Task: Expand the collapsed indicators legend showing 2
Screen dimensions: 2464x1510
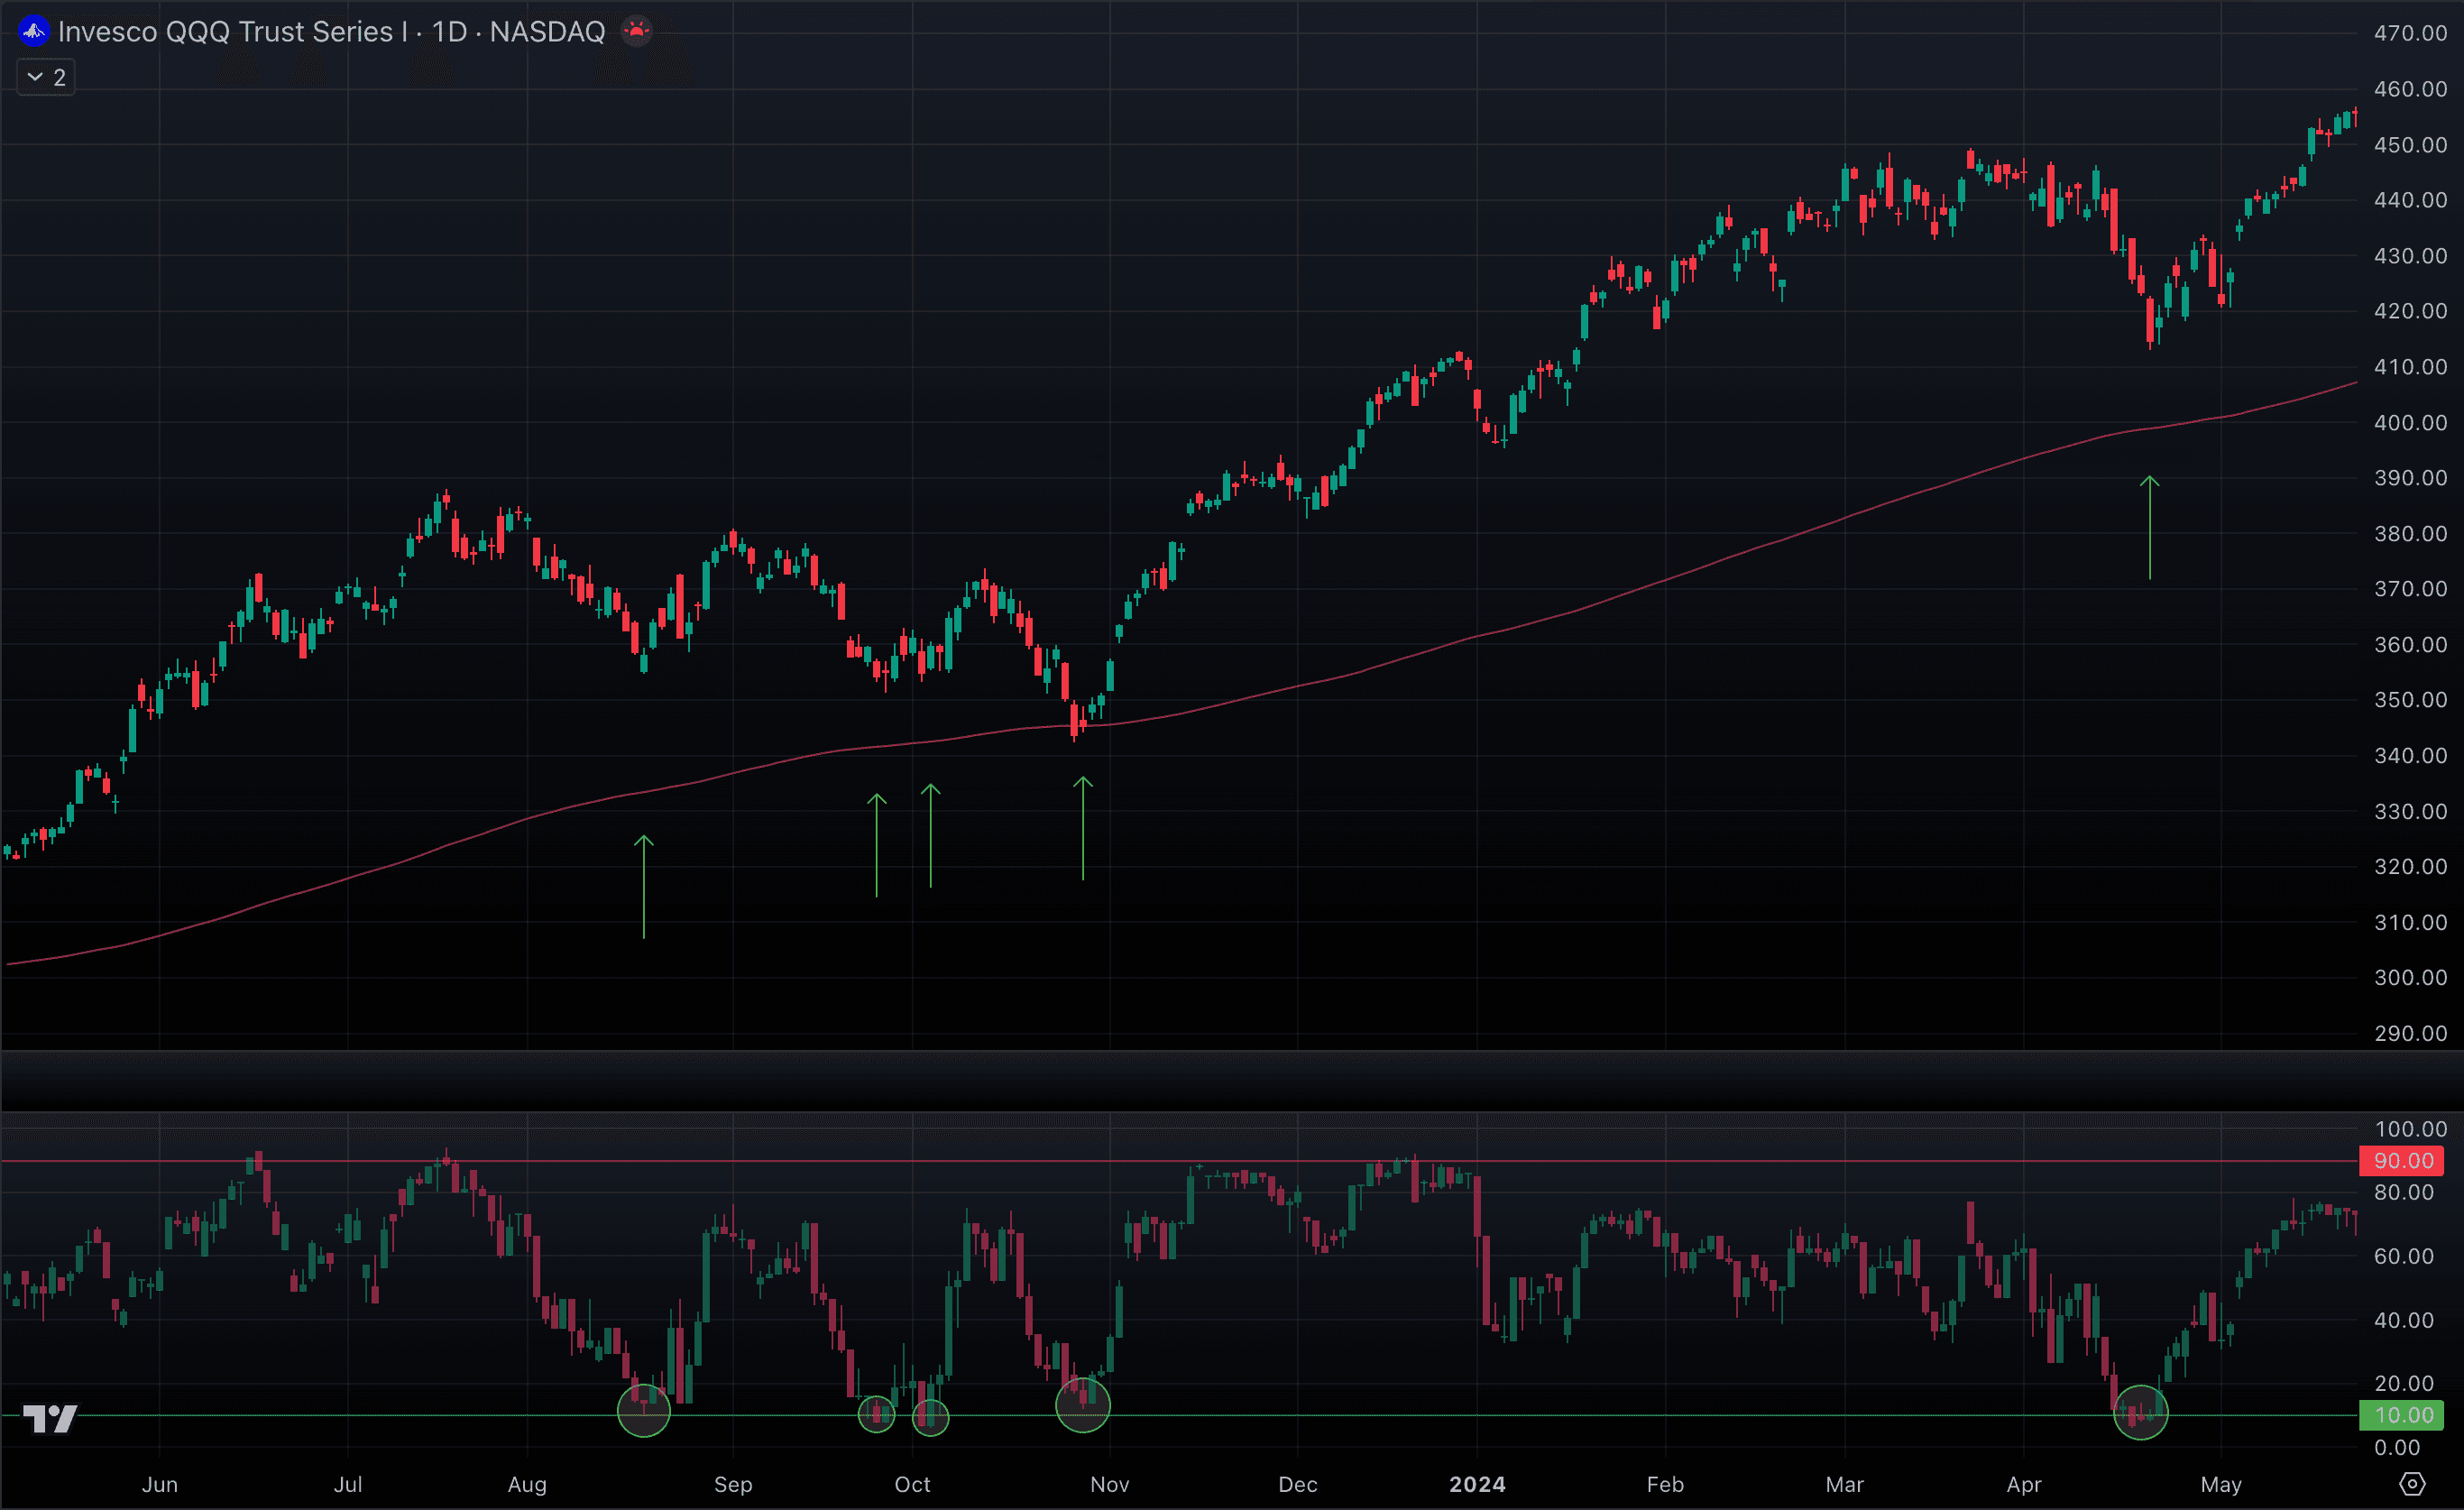Action: [x=46, y=77]
